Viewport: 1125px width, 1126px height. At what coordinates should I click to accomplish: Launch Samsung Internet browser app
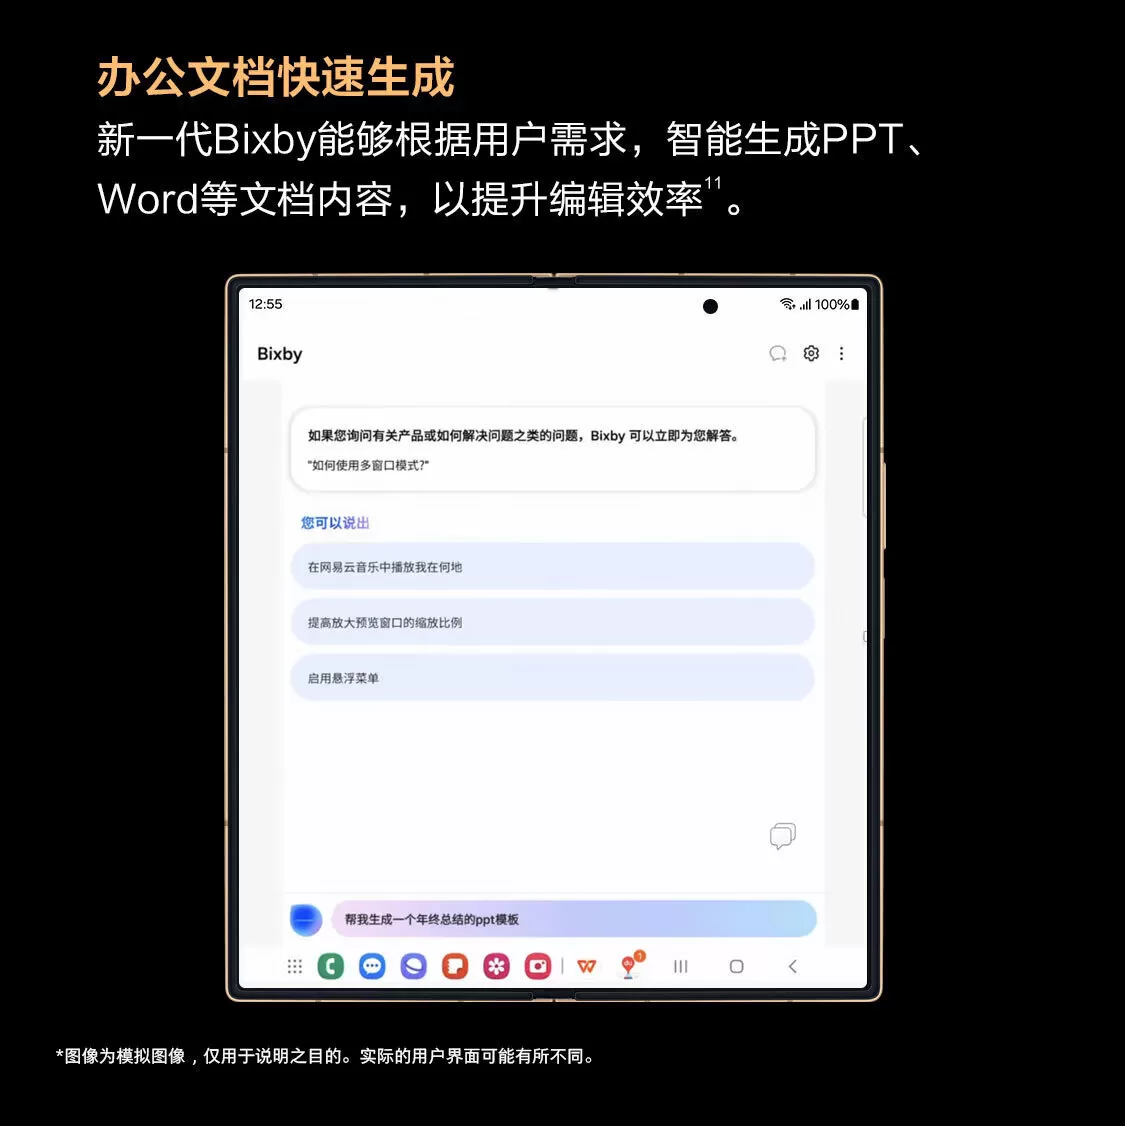(x=414, y=967)
